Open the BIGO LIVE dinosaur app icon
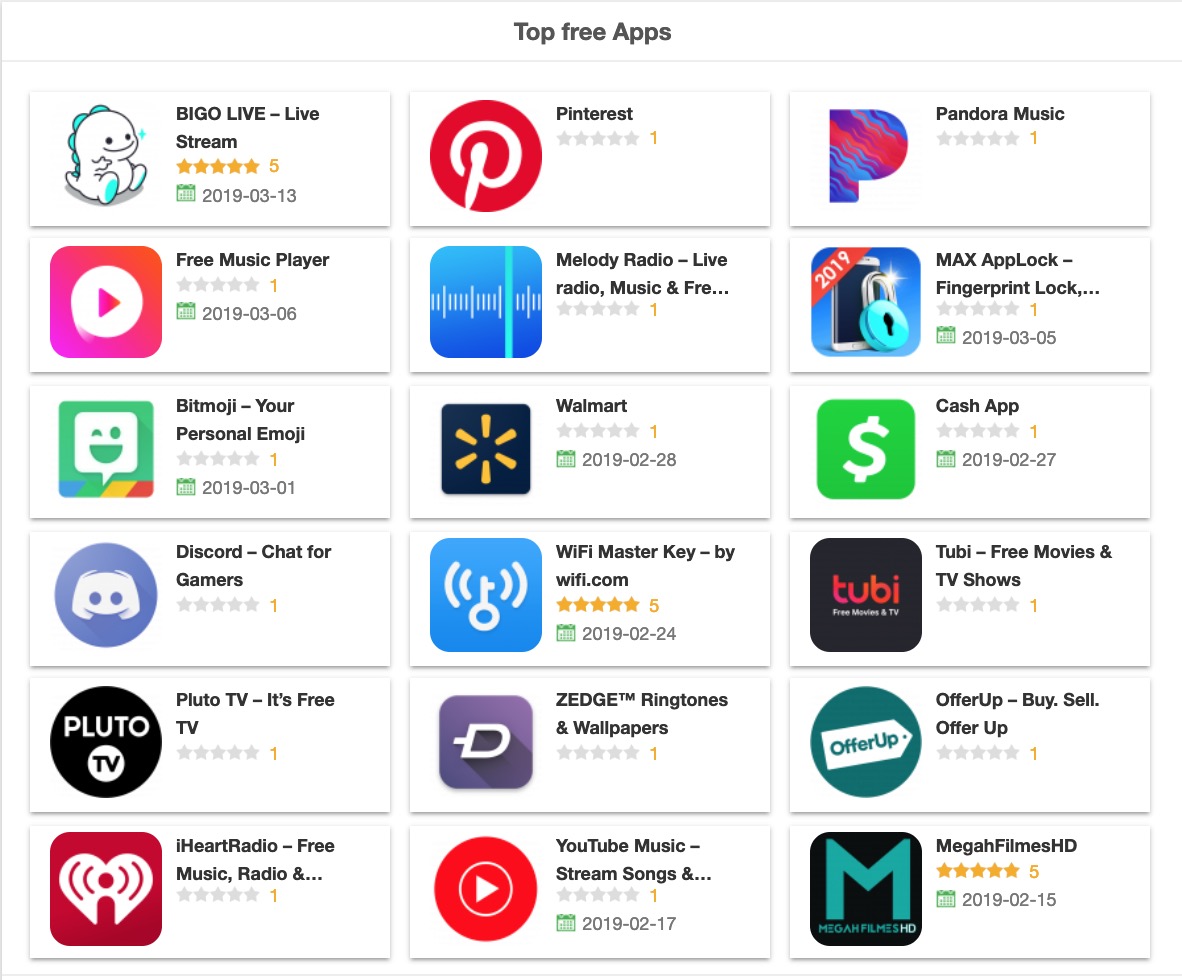 [106, 156]
